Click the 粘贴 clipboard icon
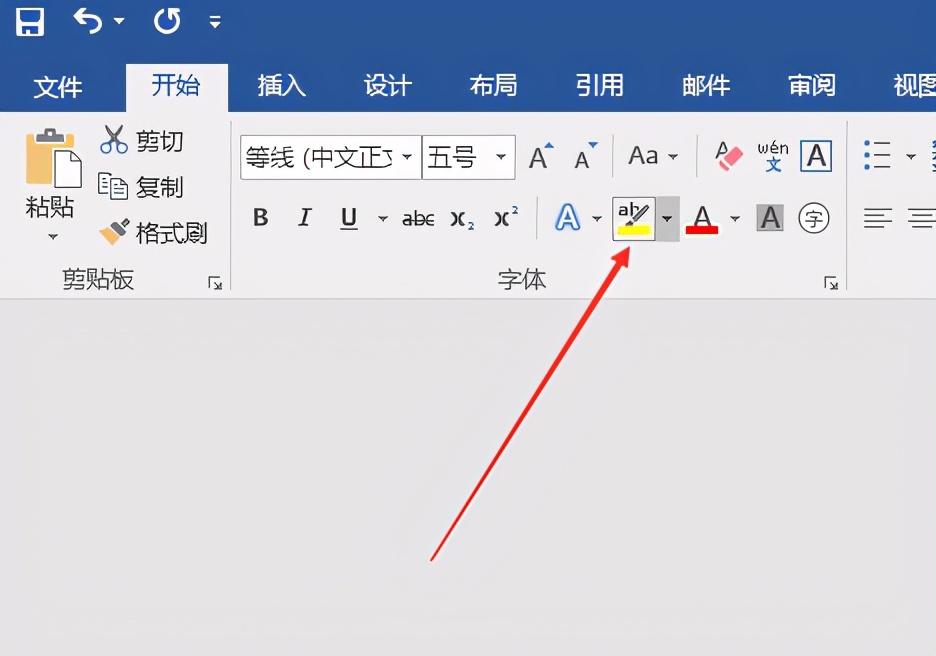The image size is (936, 656). [53, 158]
